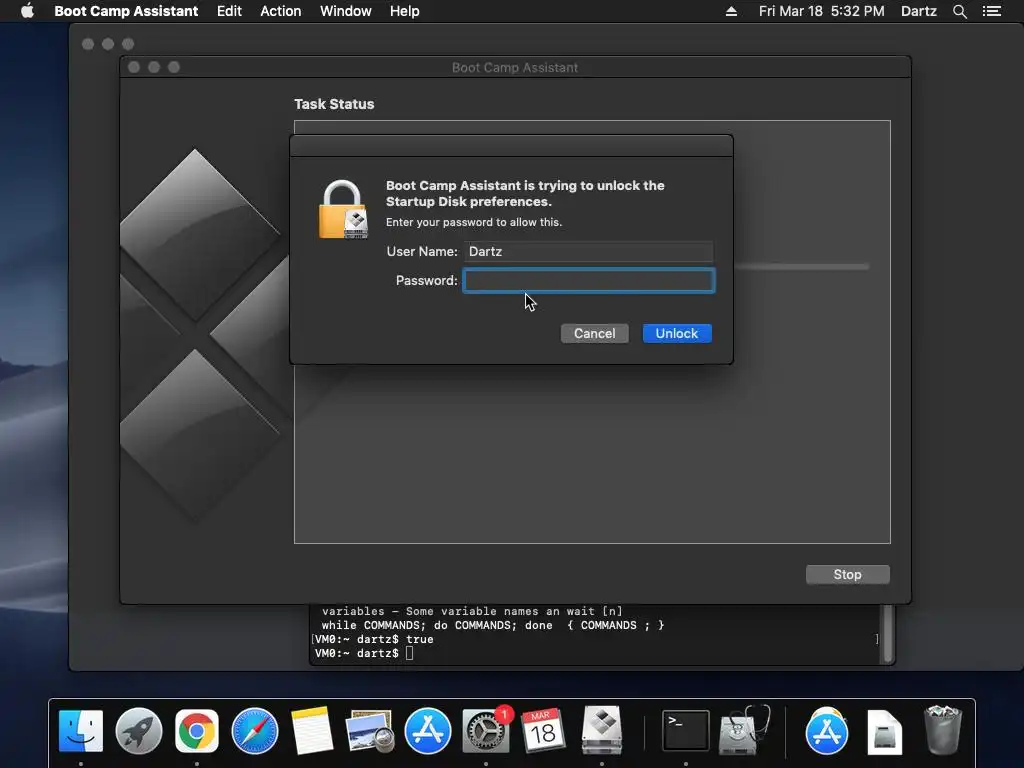The height and width of the screenshot is (768, 1024).
Task: Click the Terminal prompt line cursor
Action: 409,653
